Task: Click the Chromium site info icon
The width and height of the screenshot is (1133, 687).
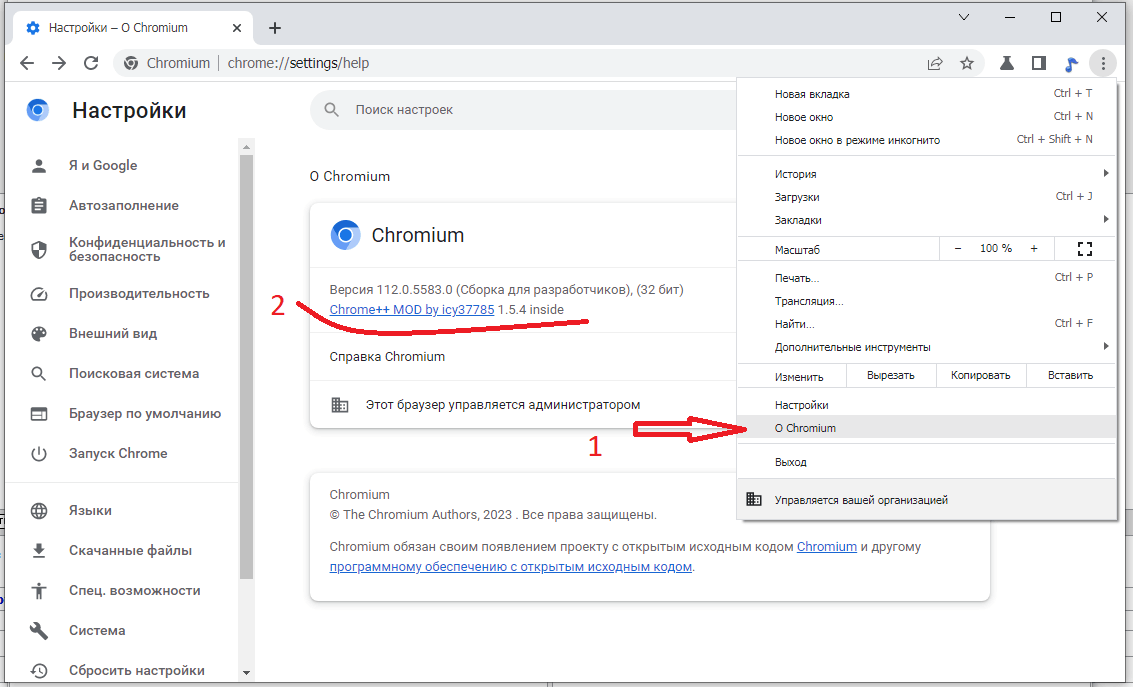Action: point(131,64)
